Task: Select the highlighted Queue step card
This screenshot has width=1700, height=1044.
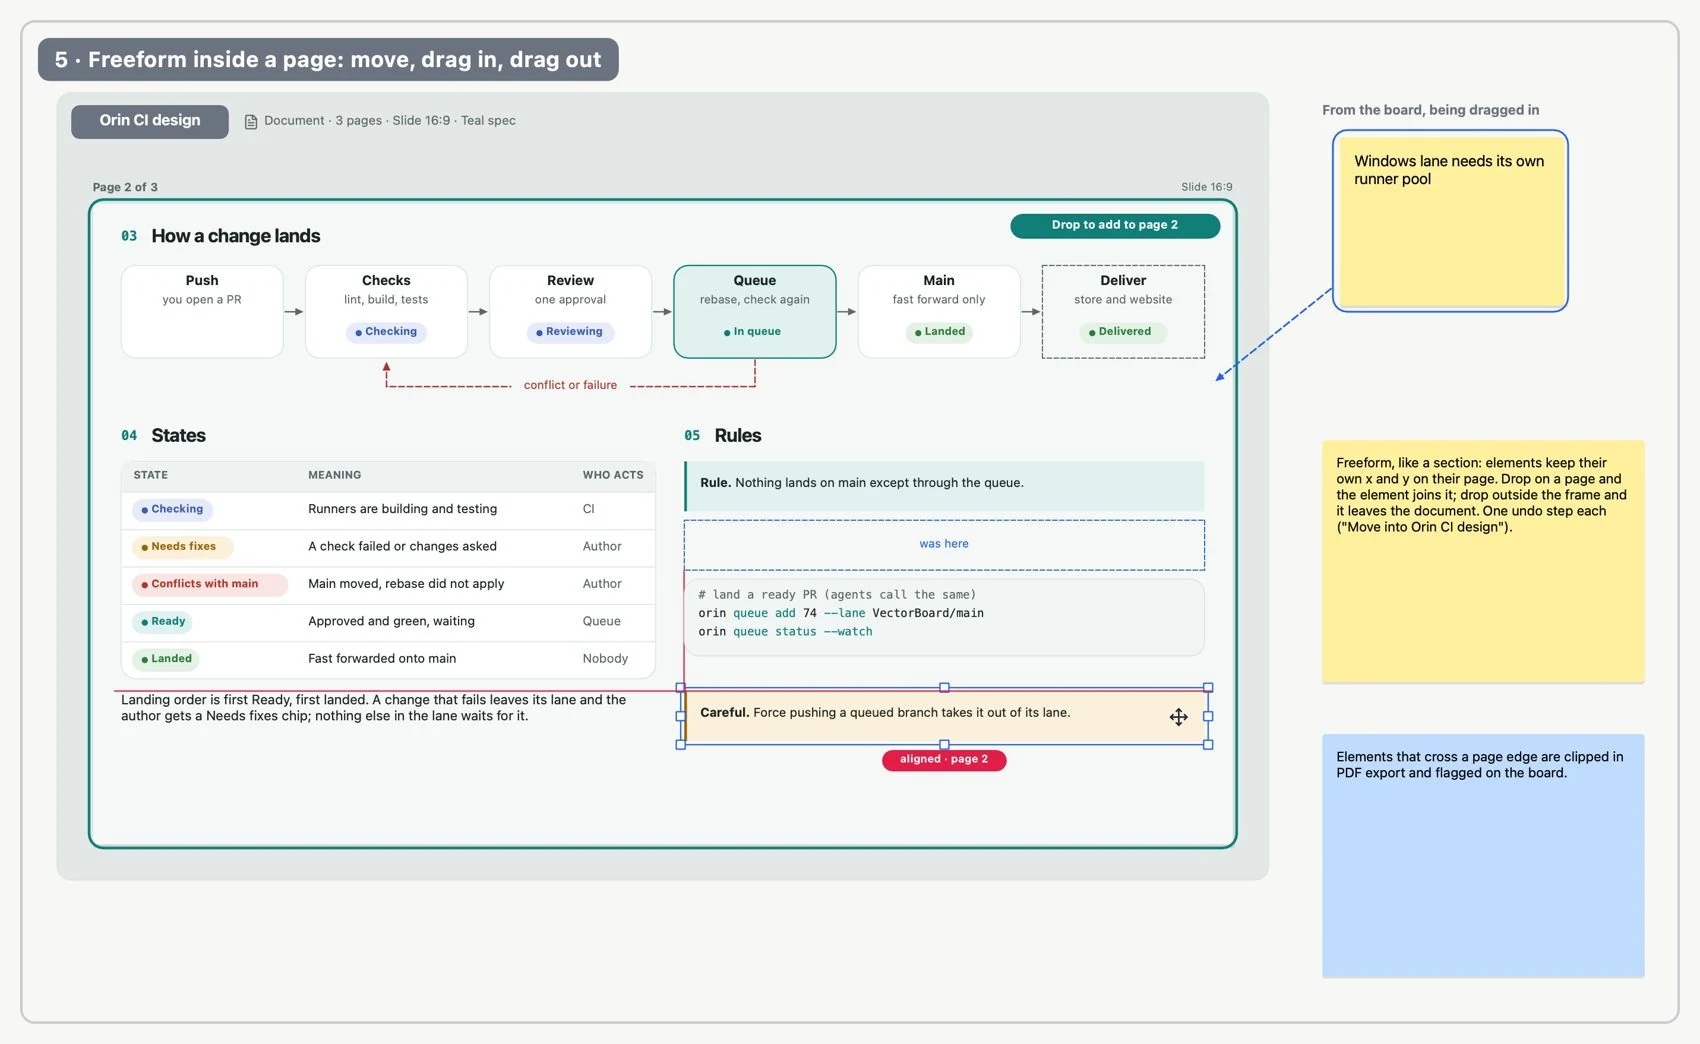Action: point(755,311)
